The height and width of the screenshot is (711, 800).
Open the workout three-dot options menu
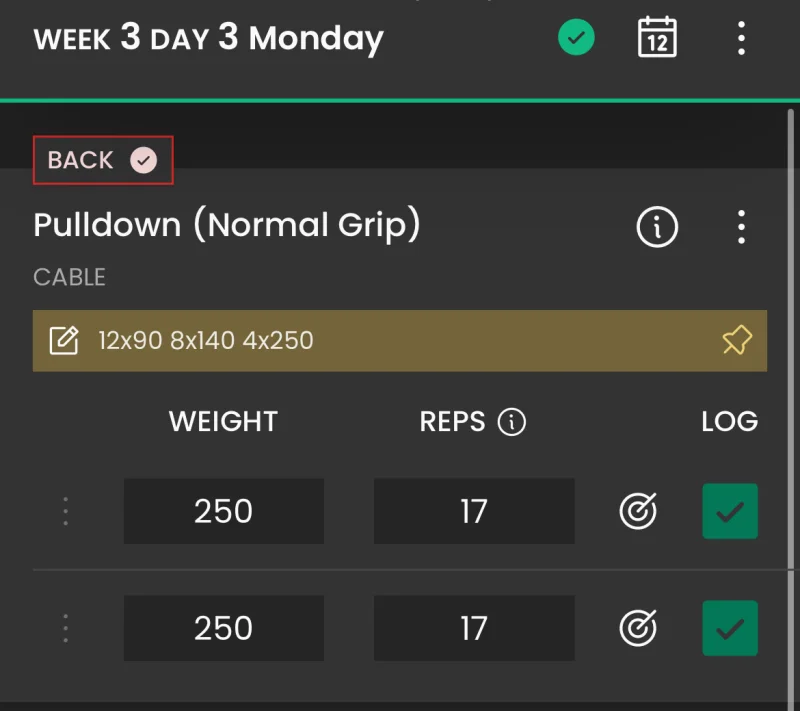pyautogui.click(x=741, y=38)
